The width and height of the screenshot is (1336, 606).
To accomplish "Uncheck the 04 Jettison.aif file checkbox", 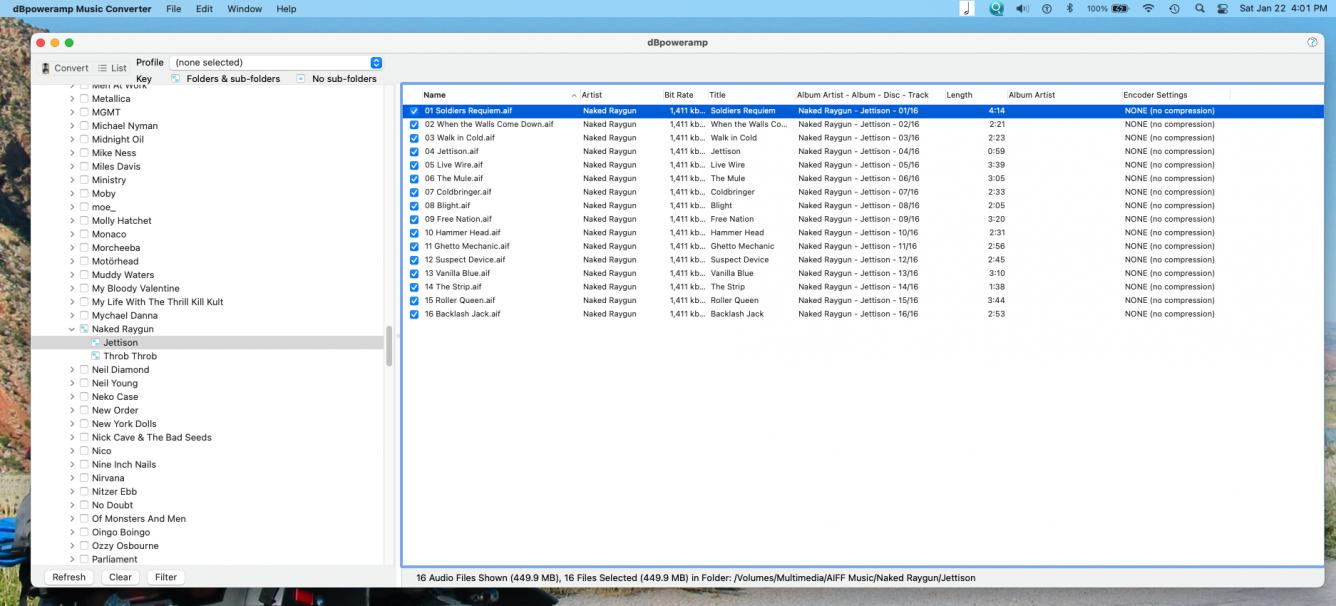I will tap(414, 152).
